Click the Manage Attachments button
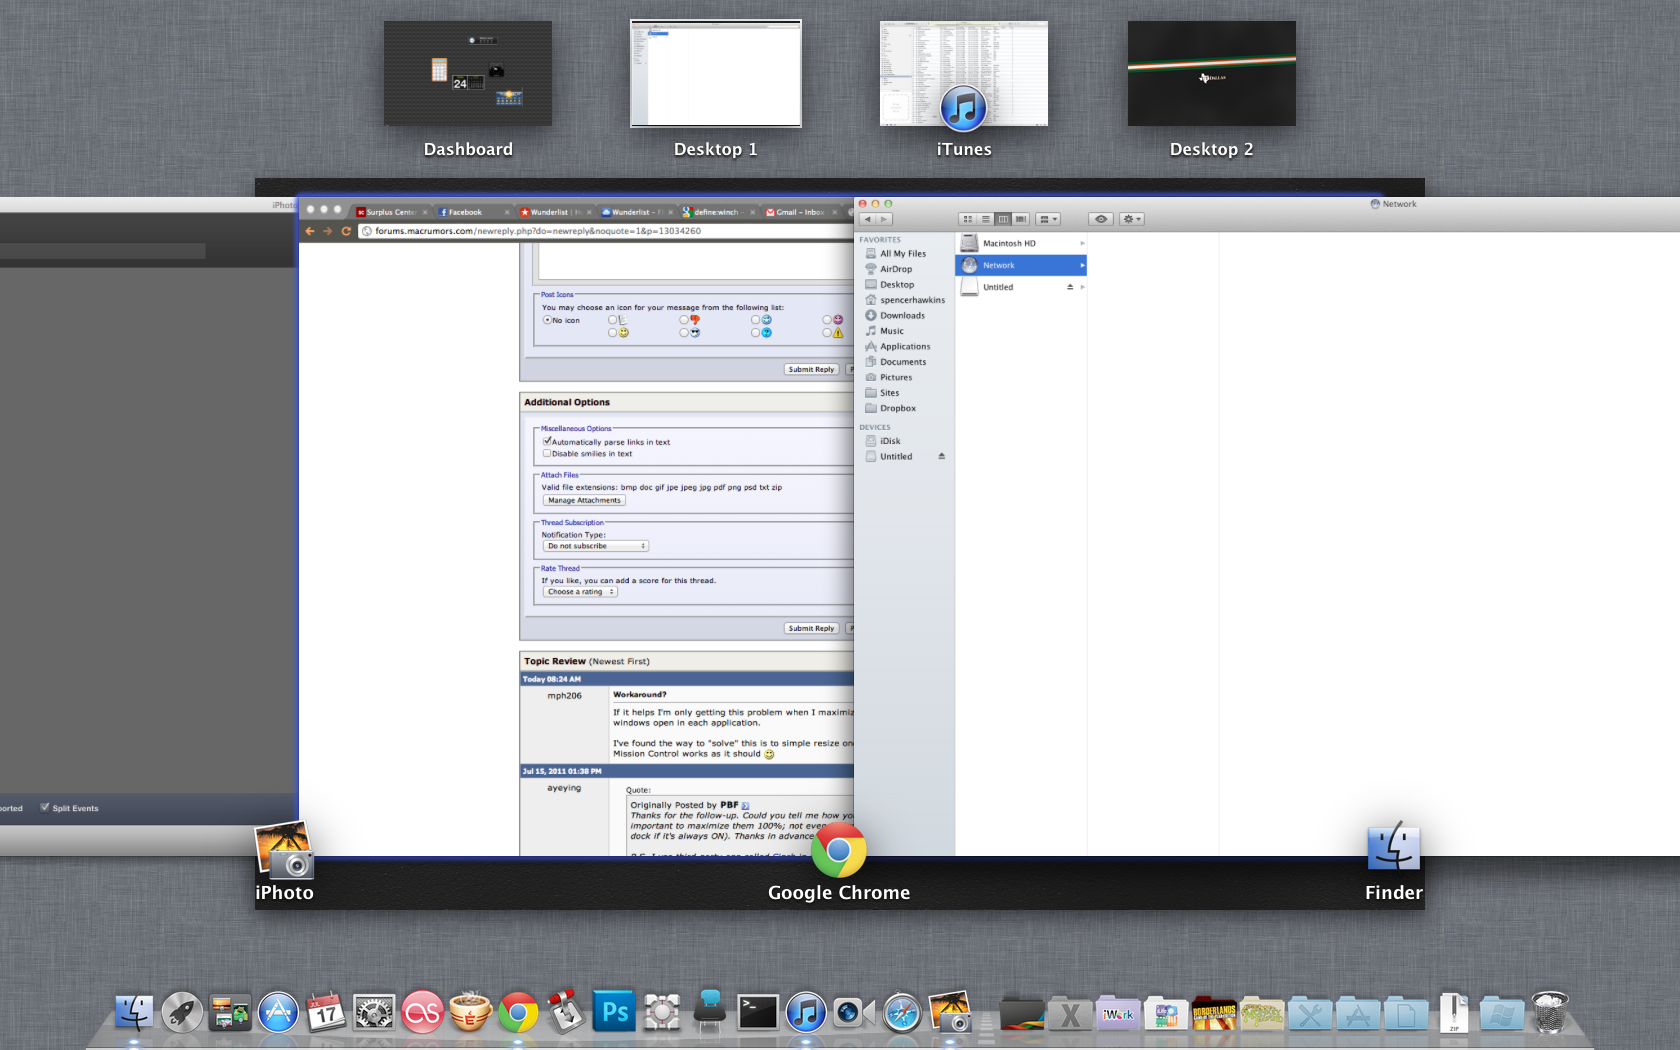 click(x=584, y=500)
